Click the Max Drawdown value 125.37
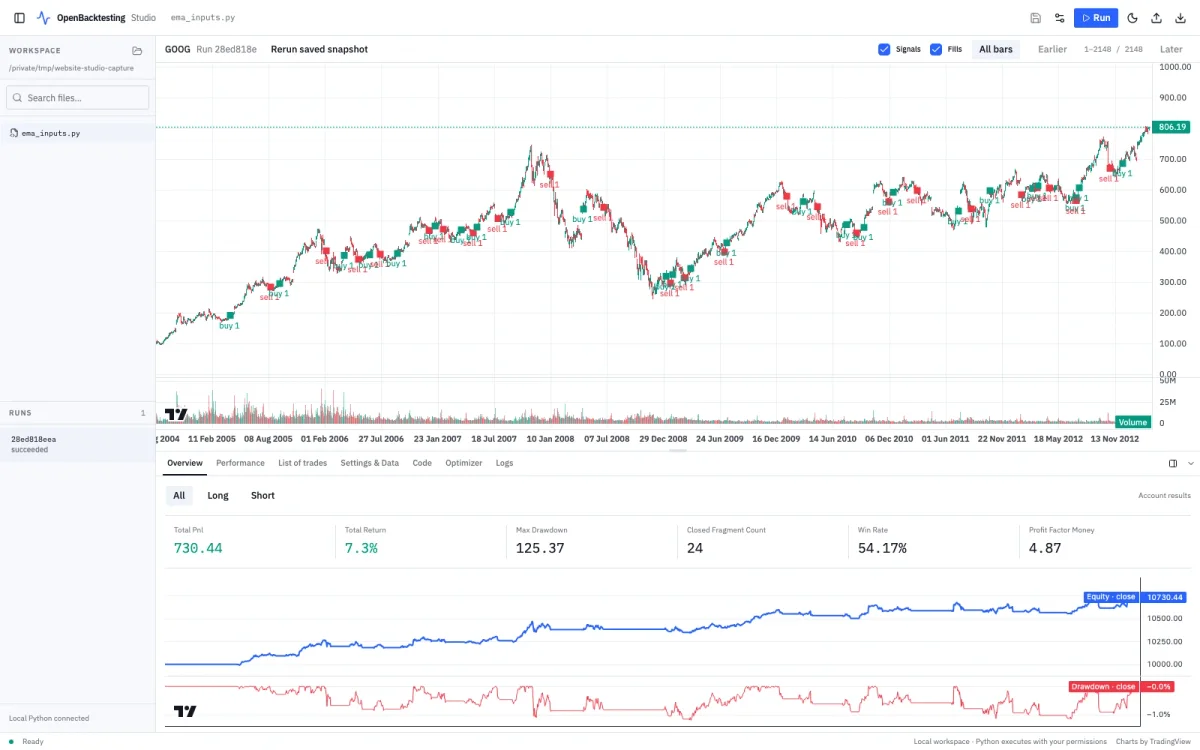 [540, 548]
